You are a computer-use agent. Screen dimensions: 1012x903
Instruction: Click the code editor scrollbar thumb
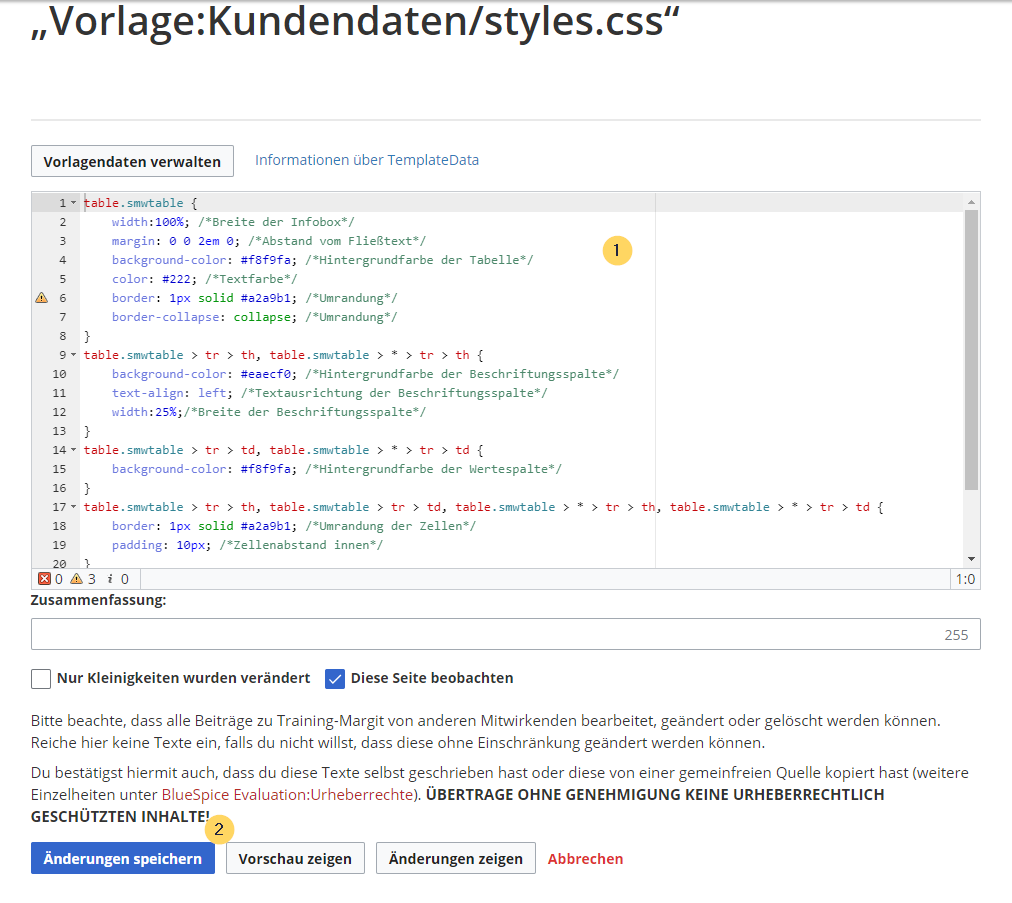pyautogui.click(x=971, y=350)
